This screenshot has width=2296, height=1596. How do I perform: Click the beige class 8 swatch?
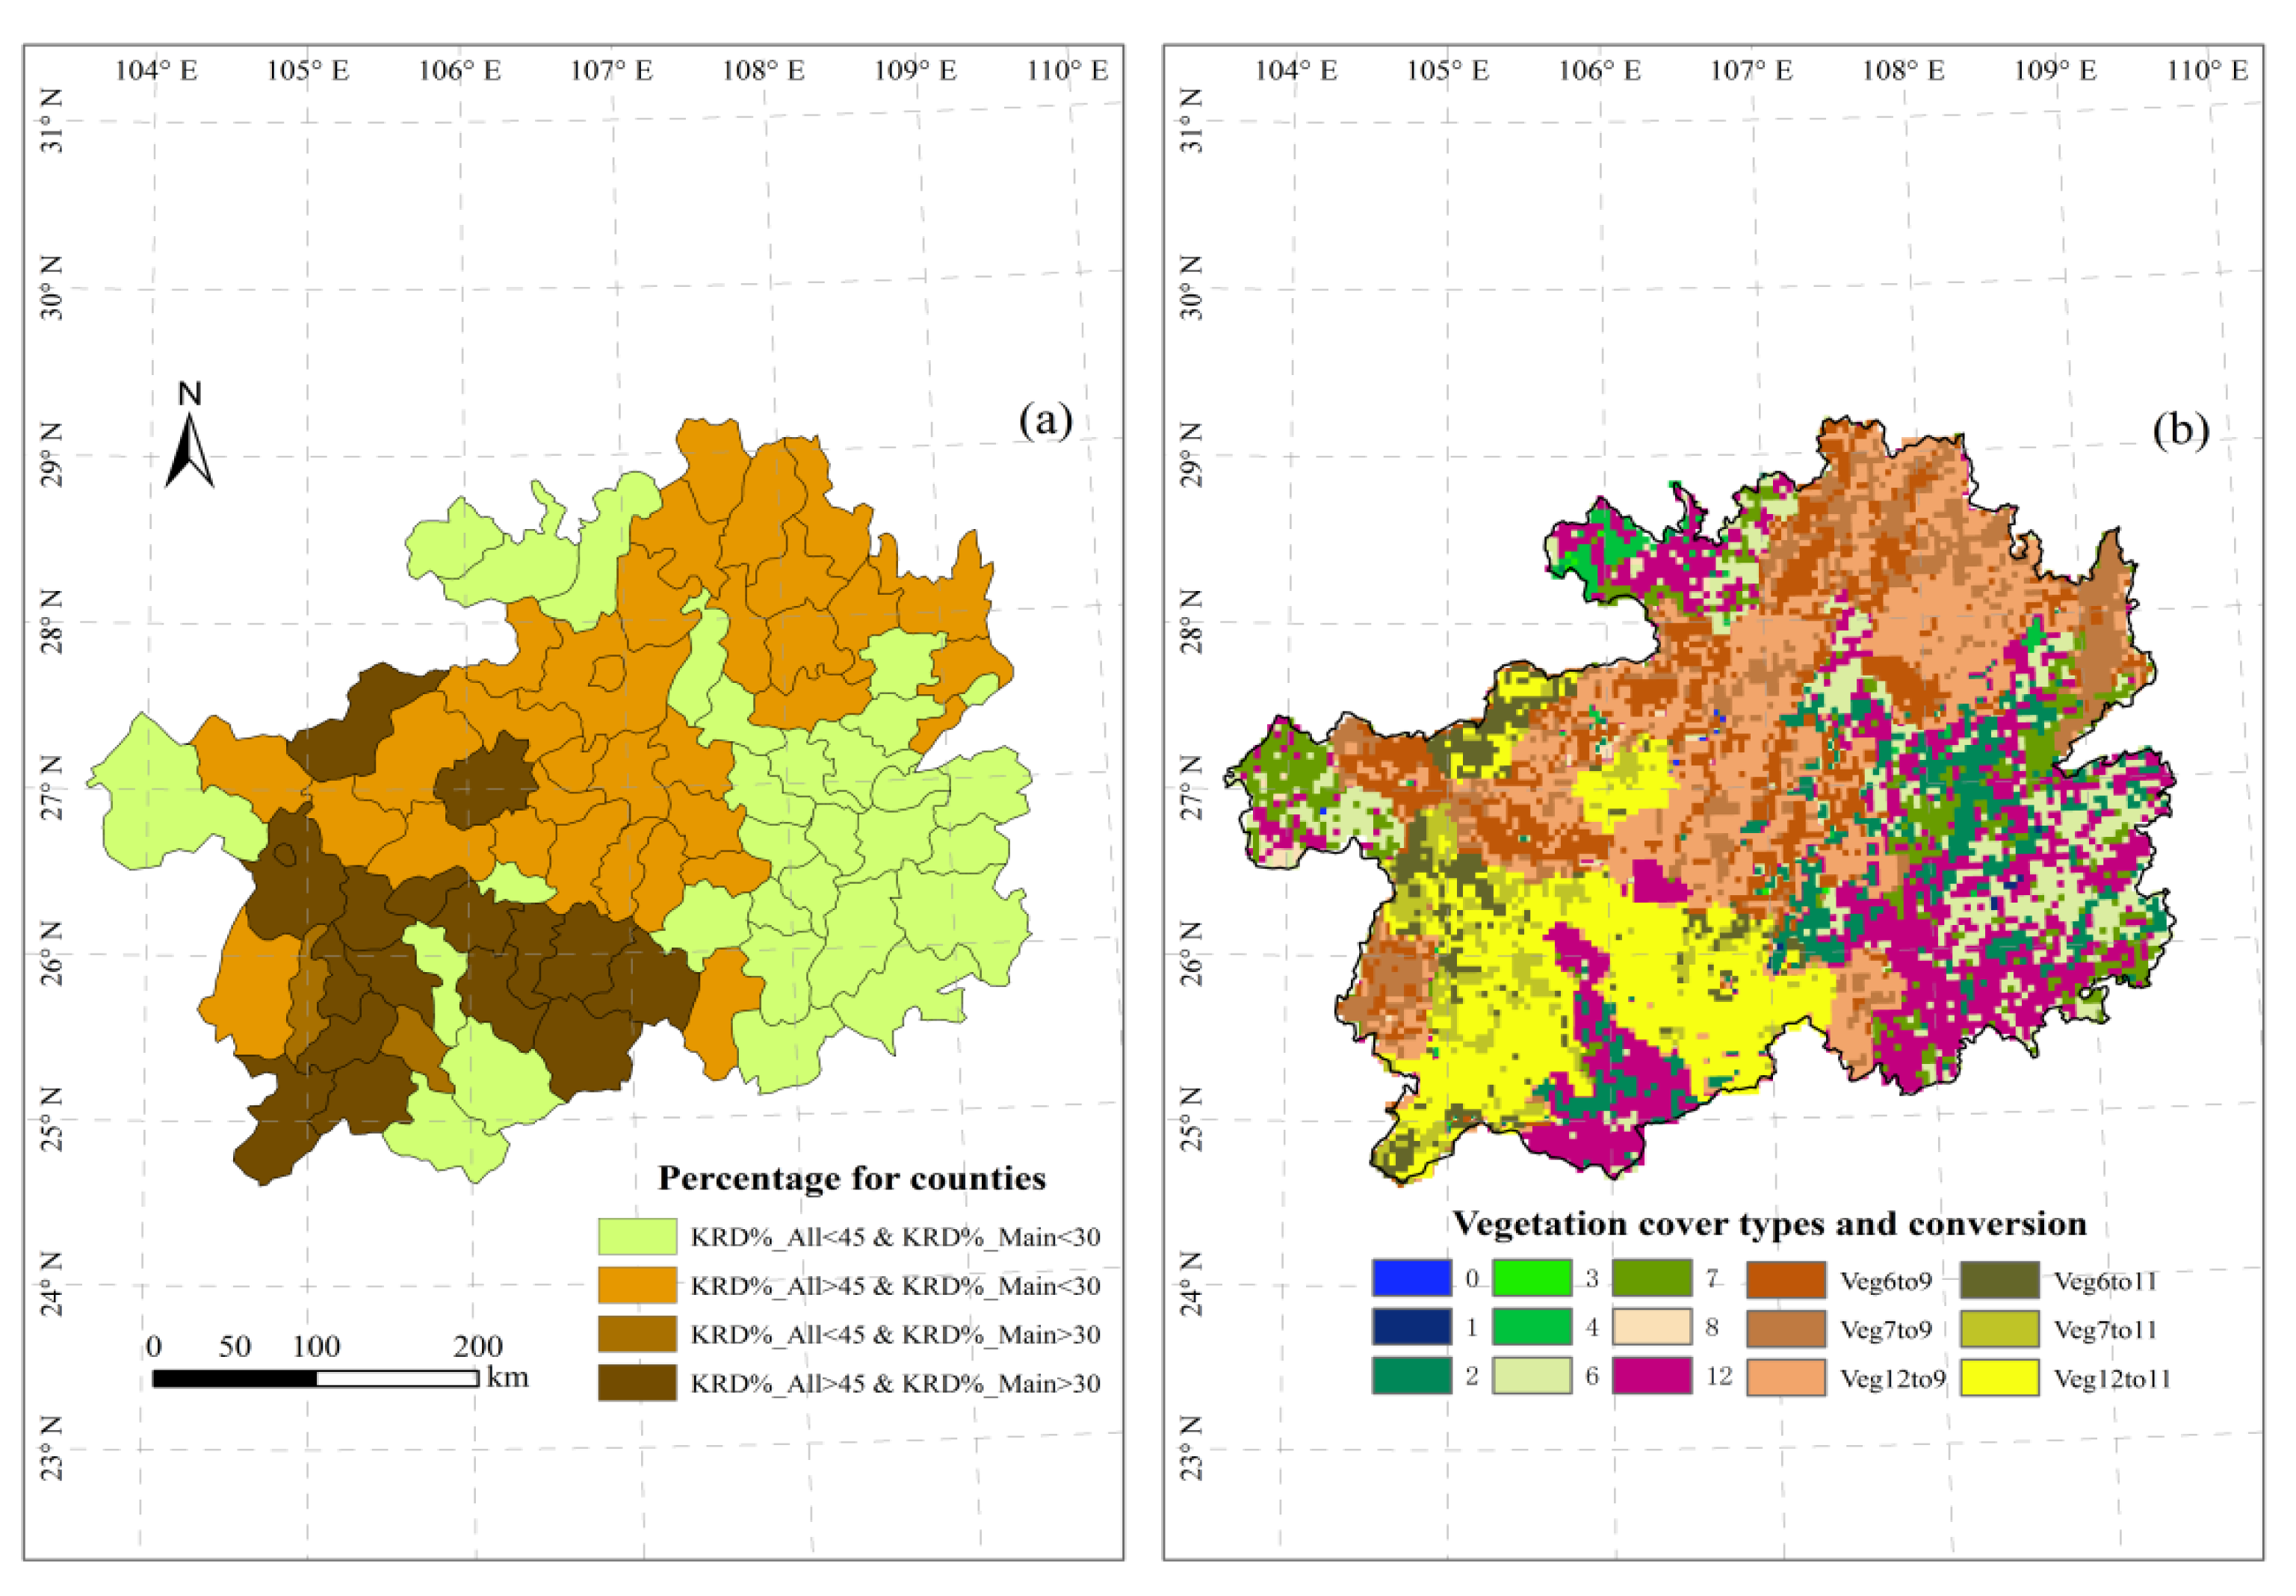[x=1652, y=1327]
